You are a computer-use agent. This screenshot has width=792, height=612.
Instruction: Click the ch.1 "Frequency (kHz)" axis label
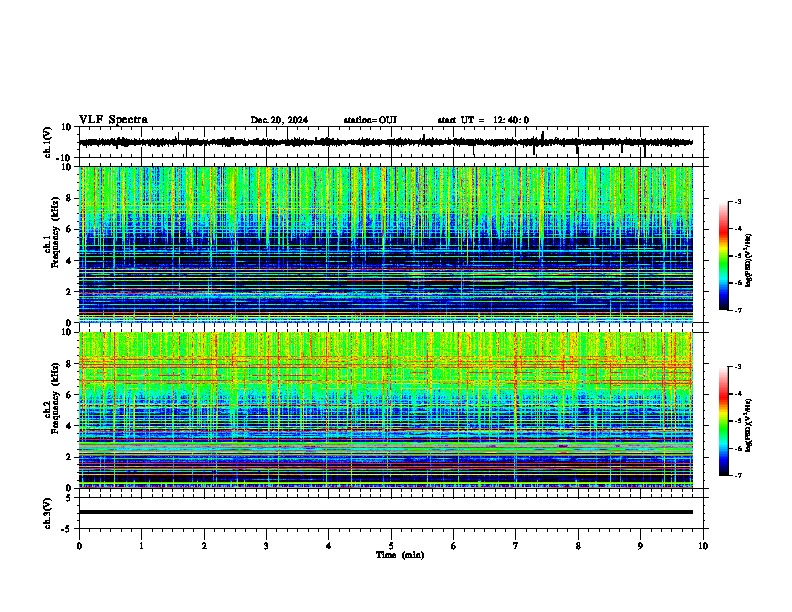(x=56, y=232)
